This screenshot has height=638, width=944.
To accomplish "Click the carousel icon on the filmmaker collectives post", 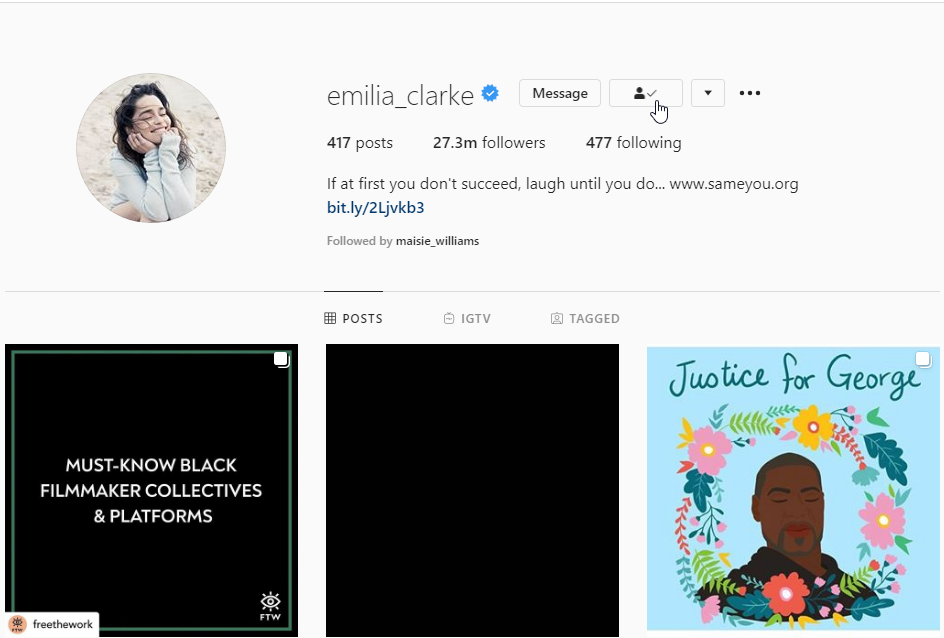I will click(x=281, y=359).
